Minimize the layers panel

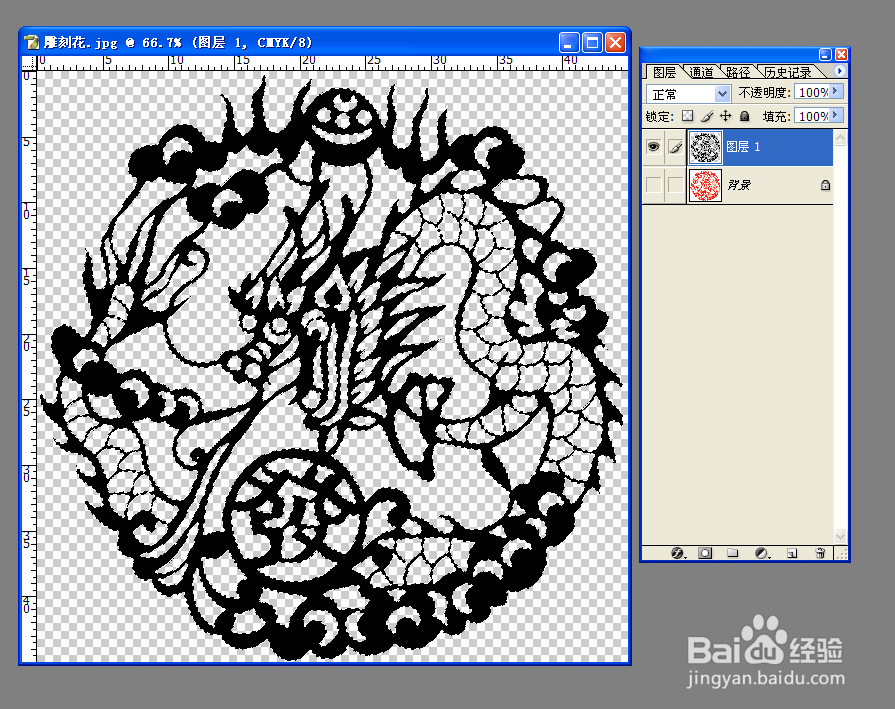[825, 54]
